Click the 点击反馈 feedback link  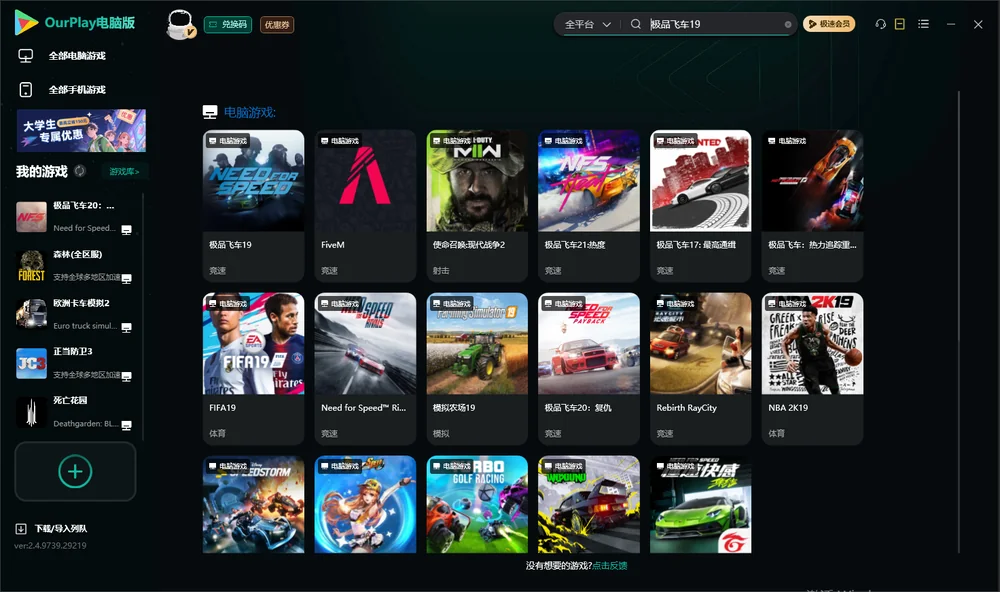pos(610,565)
